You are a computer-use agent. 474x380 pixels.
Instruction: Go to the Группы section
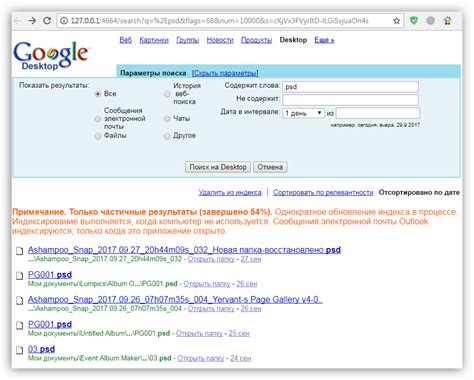(188, 40)
